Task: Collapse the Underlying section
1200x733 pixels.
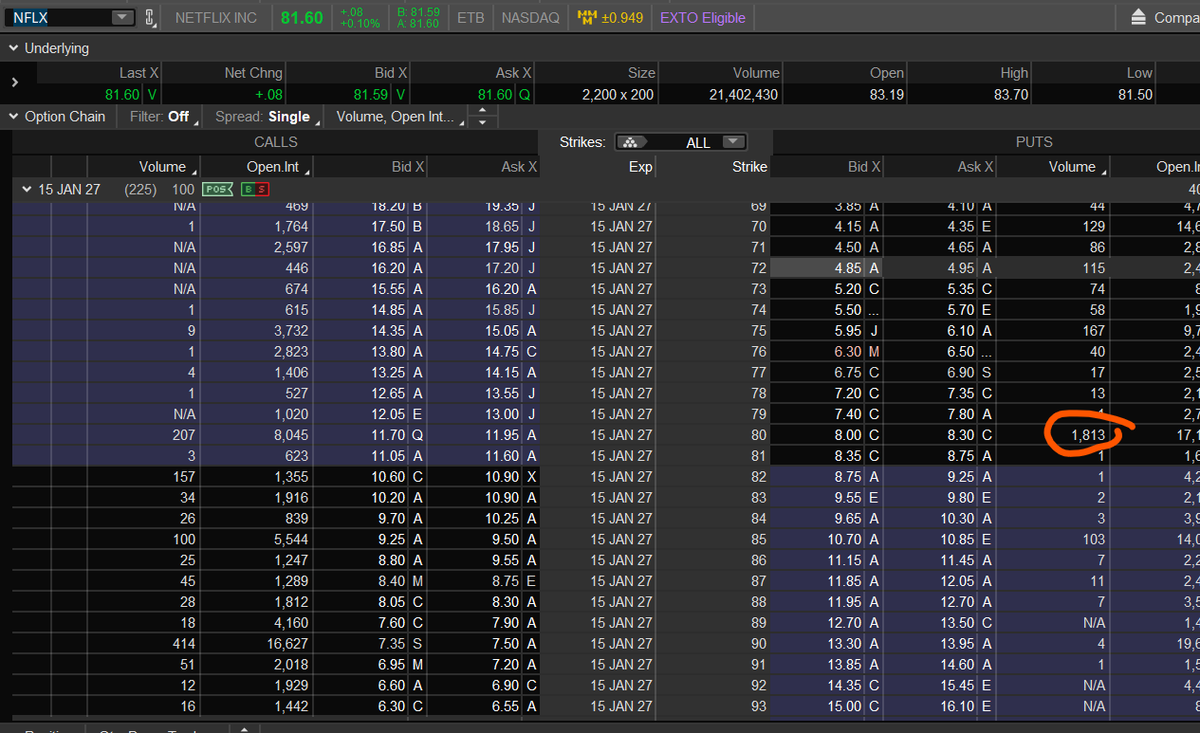Action: click(13, 48)
